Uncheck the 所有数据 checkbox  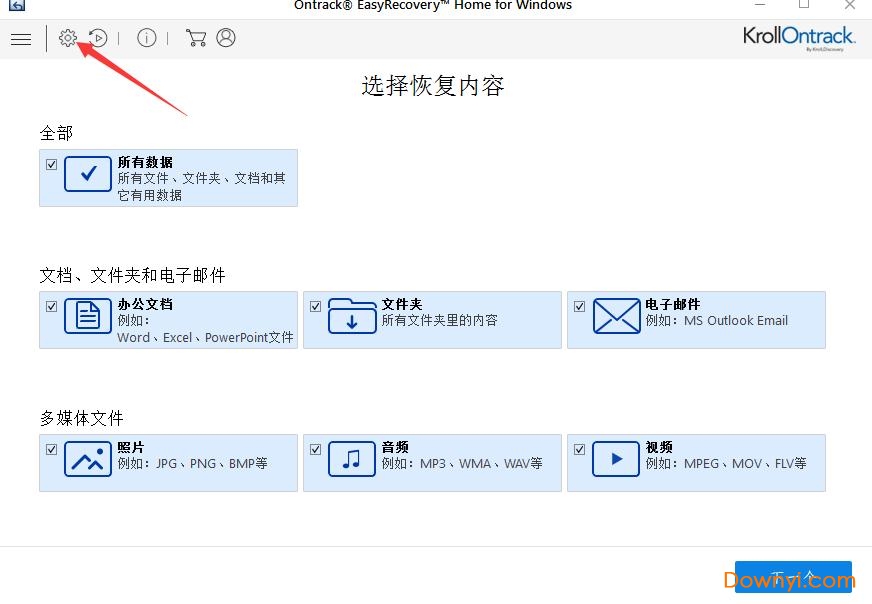click(51, 163)
